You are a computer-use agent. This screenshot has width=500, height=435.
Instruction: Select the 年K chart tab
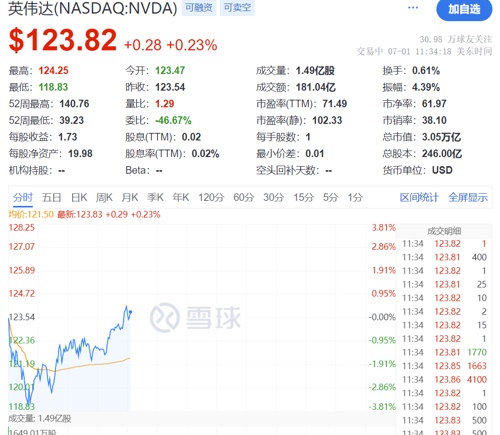point(181,197)
